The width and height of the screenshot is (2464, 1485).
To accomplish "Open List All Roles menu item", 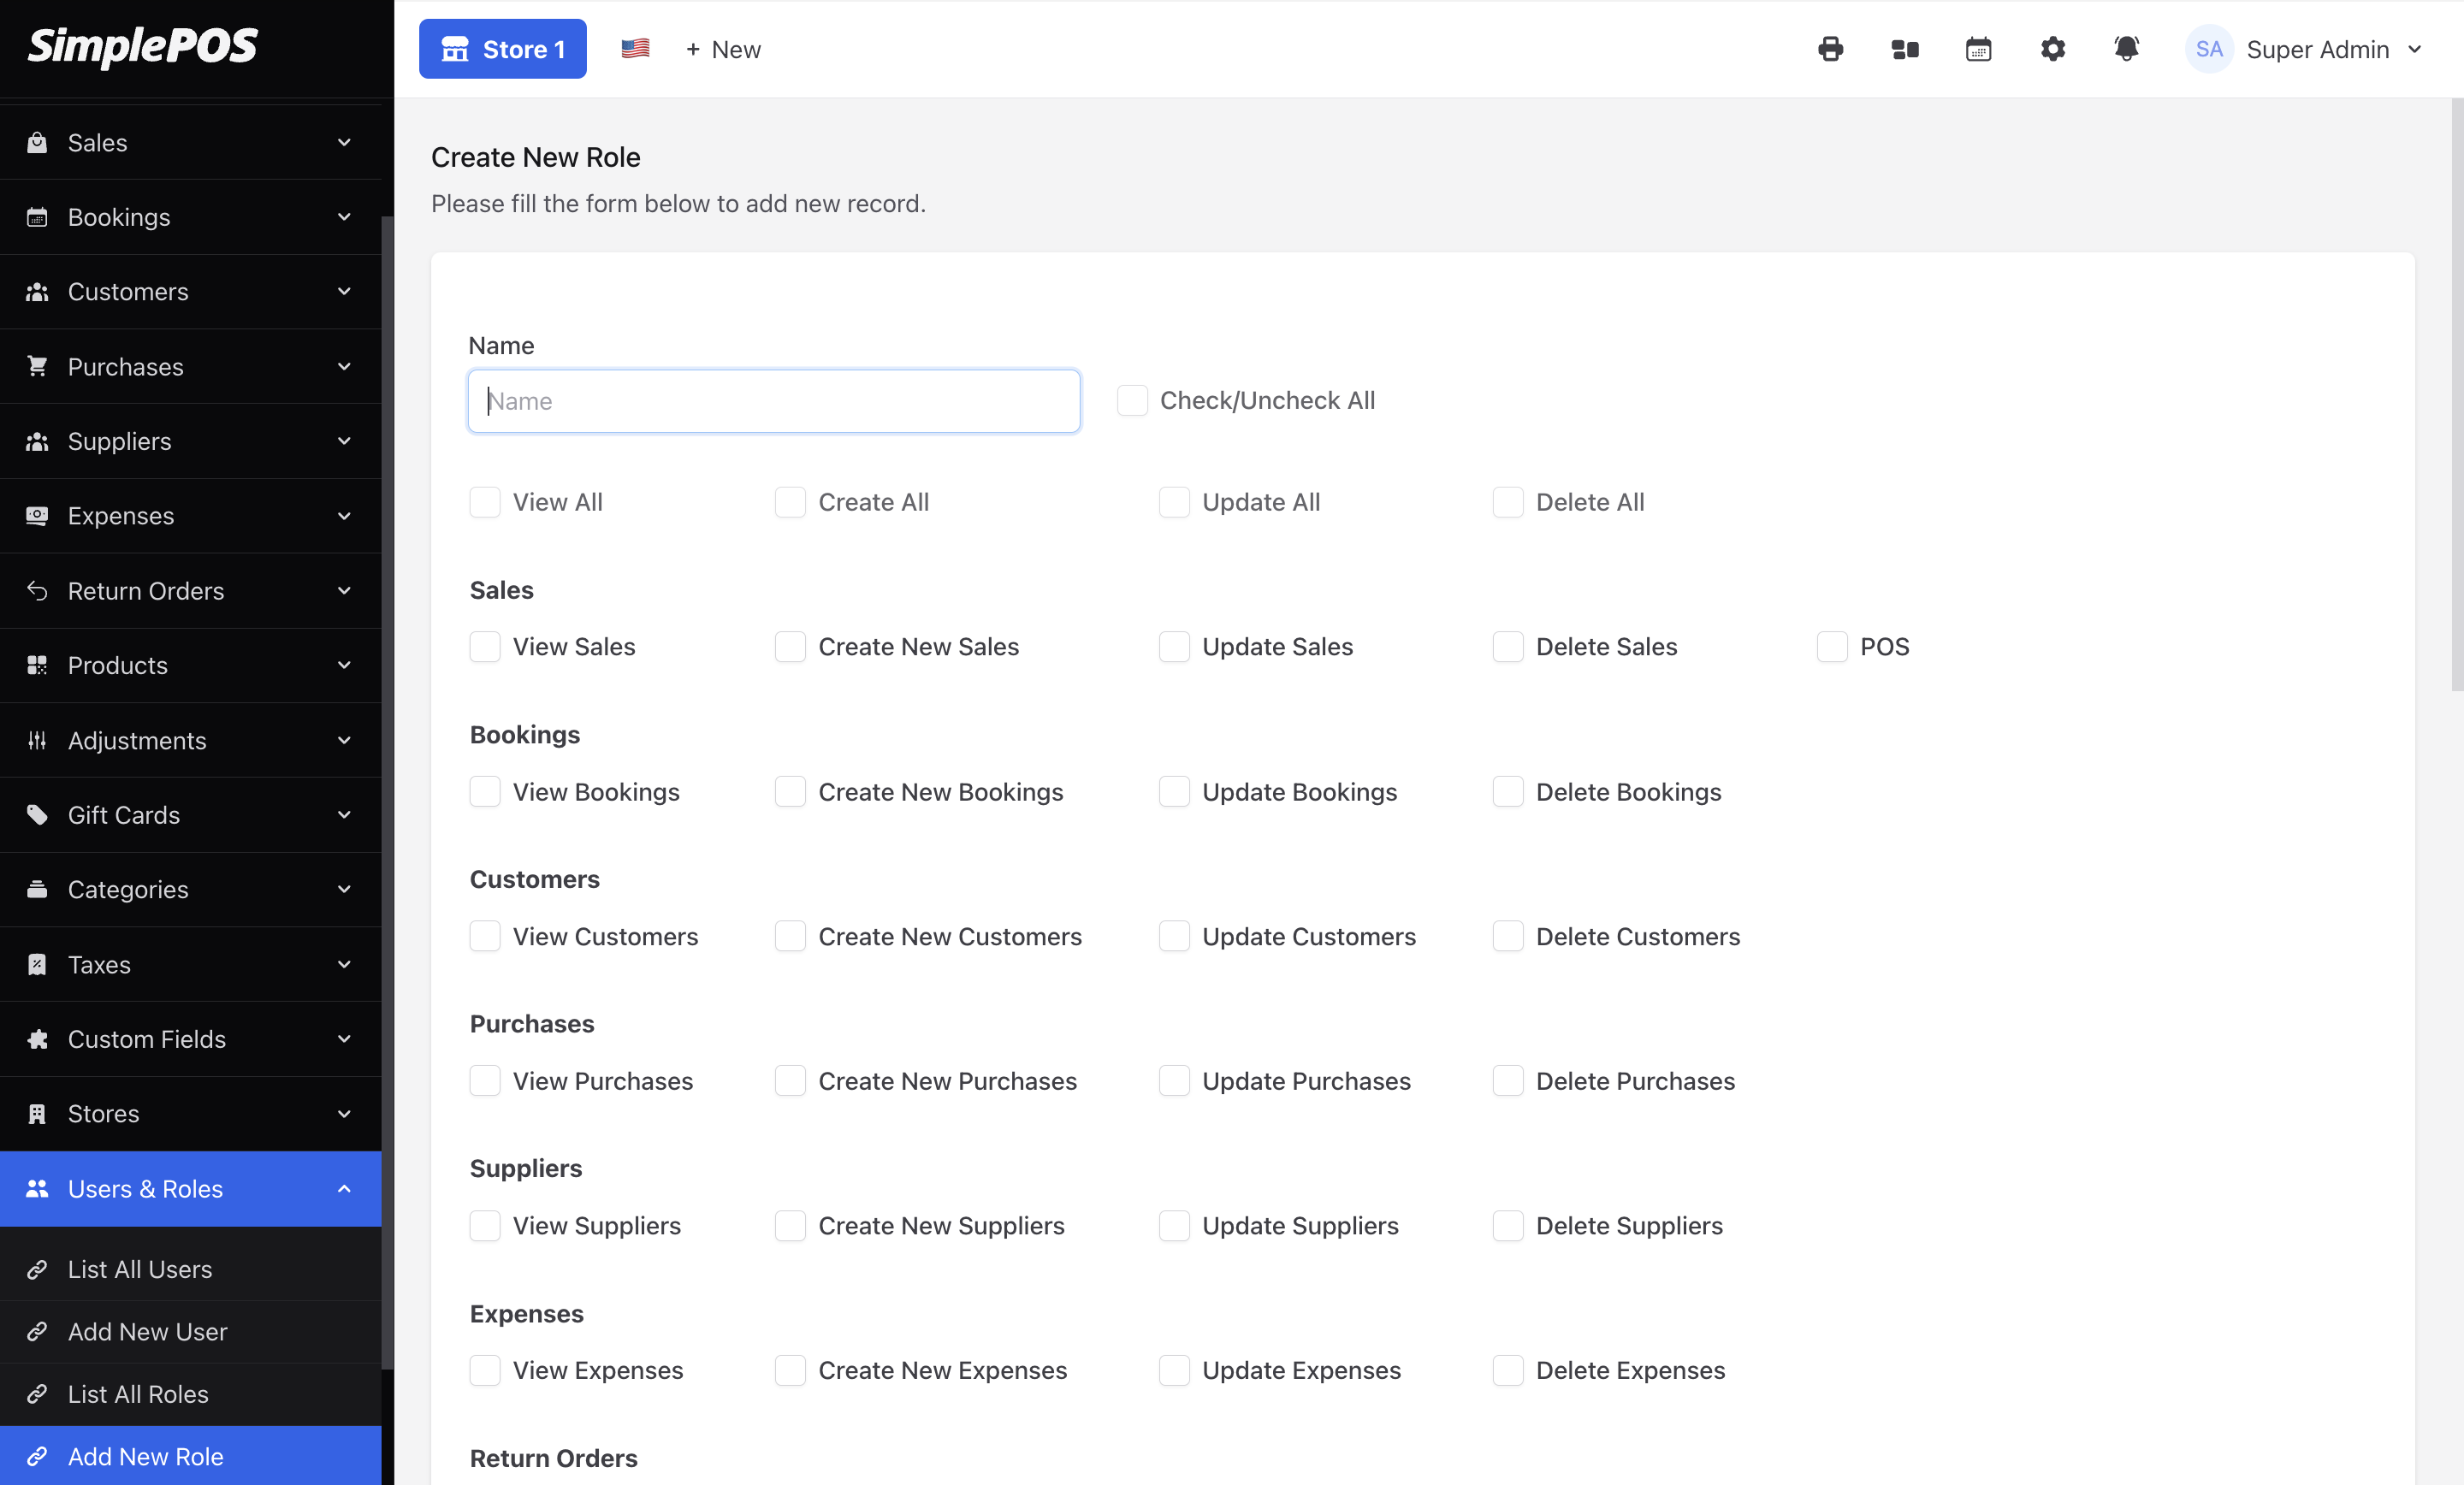I will tap(138, 1394).
